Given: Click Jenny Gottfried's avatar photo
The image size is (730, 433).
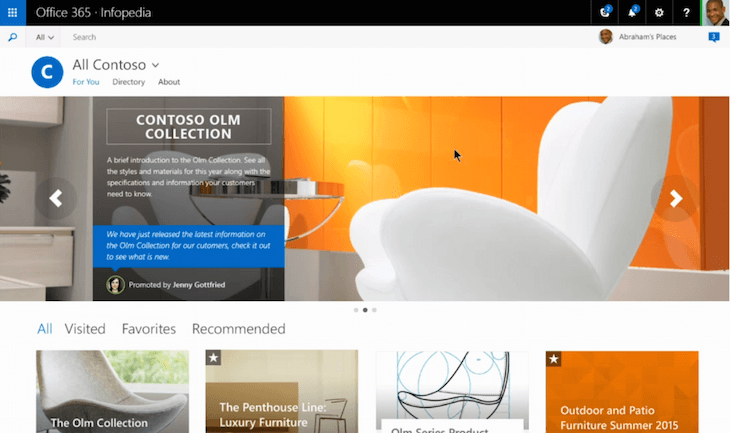Looking at the screenshot, I should pyautogui.click(x=115, y=284).
